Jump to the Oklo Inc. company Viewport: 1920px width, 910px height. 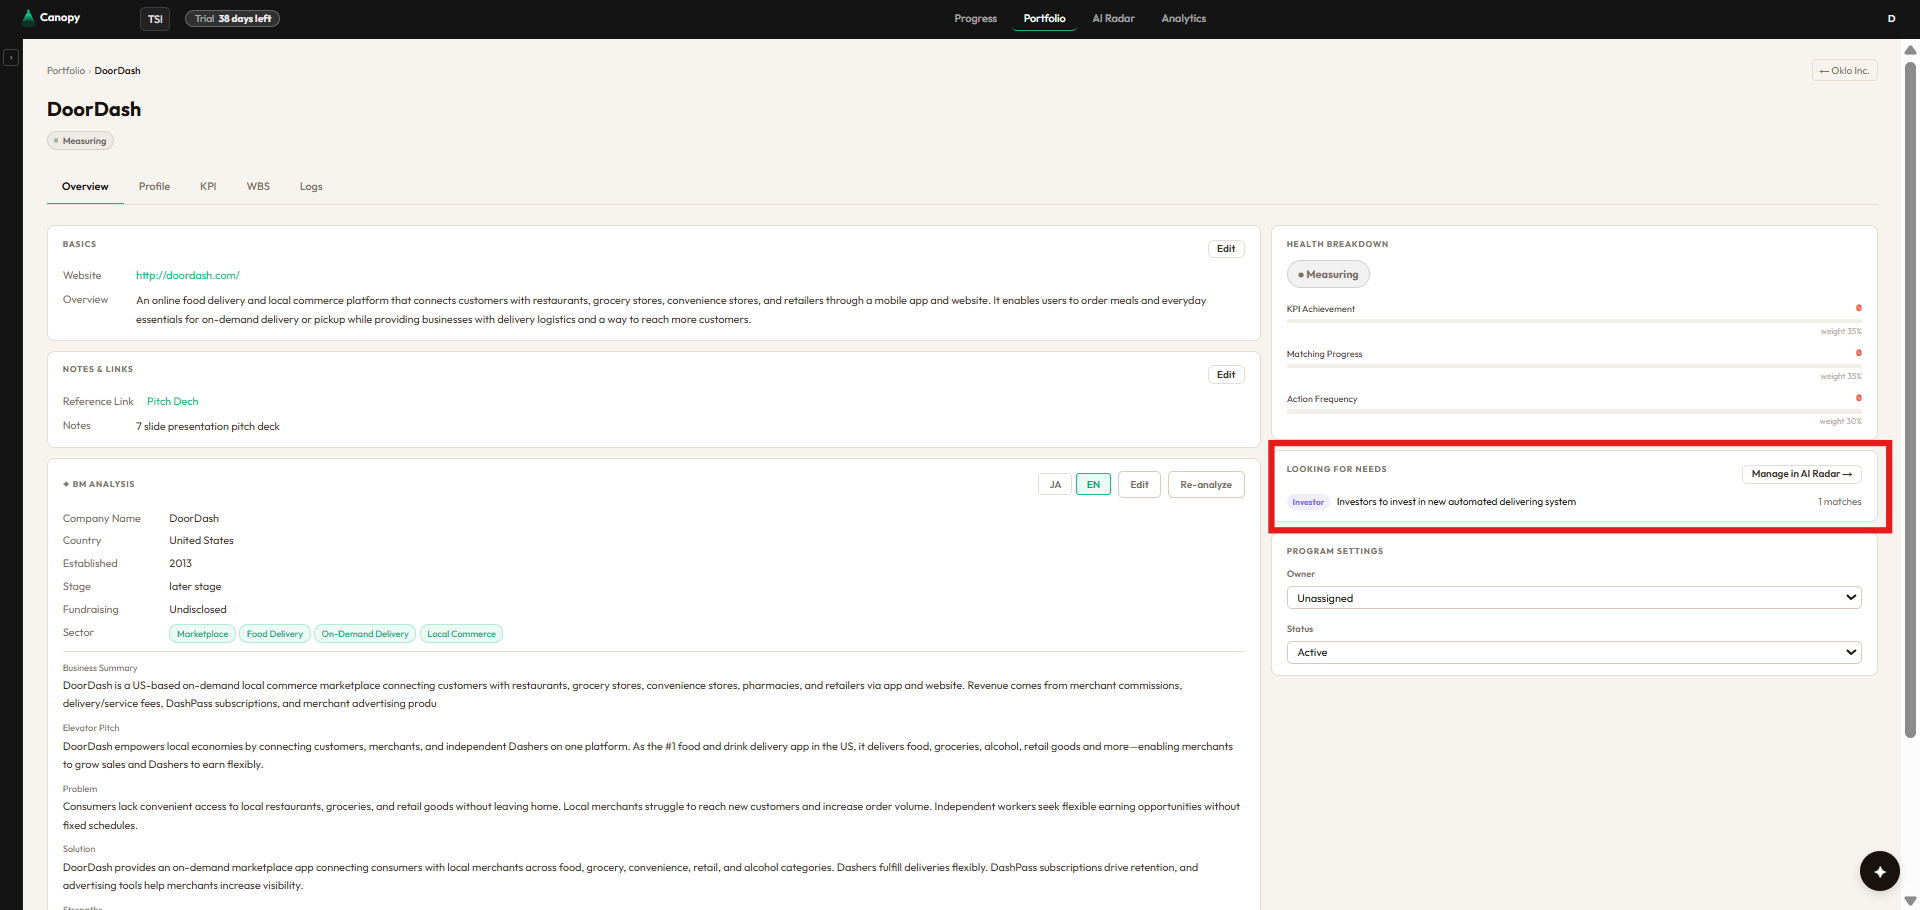click(1844, 71)
